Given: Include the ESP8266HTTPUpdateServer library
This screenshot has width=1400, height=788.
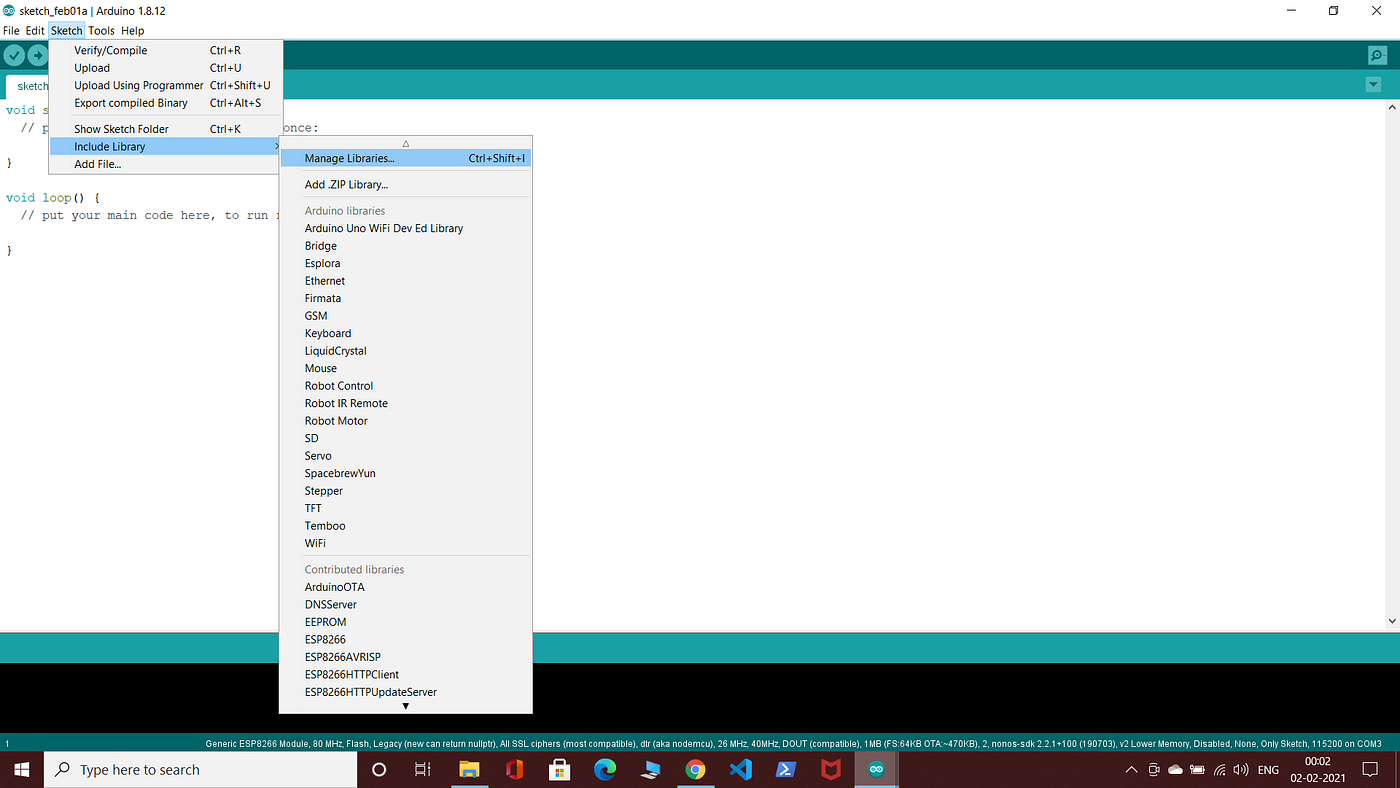Looking at the screenshot, I should point(405,692).
